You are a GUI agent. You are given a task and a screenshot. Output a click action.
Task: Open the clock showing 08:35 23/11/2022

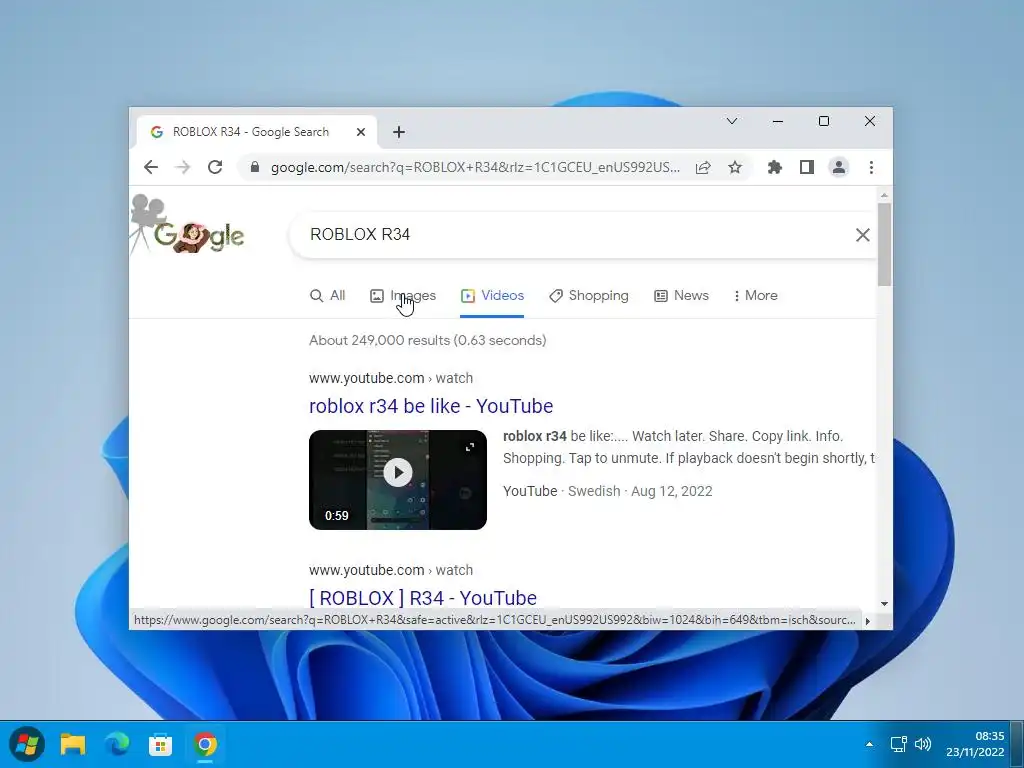click(x=975, y=744)
